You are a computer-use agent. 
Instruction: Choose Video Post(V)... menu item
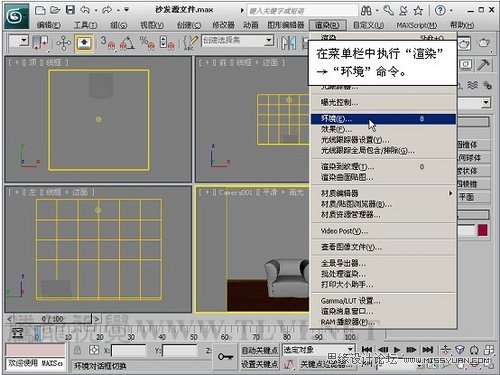(383, 231)
